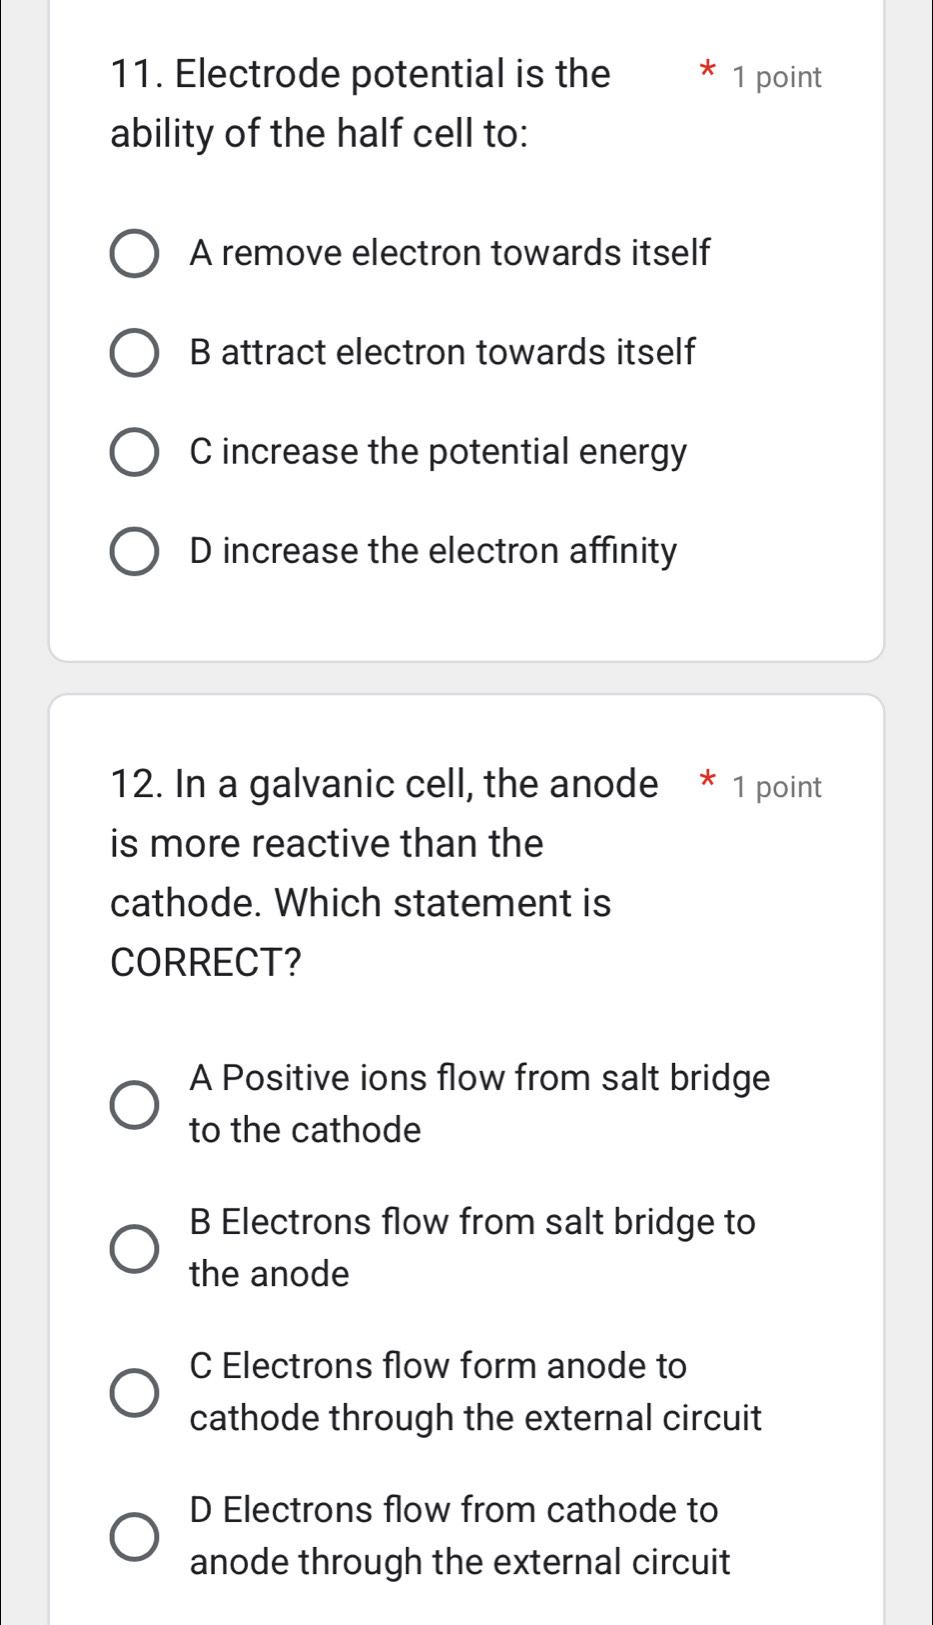Viewport: 933px width, 1625px height.
Task: Click the label text 'B attract electron towards itself'
Action: click(x=441, y=352)
